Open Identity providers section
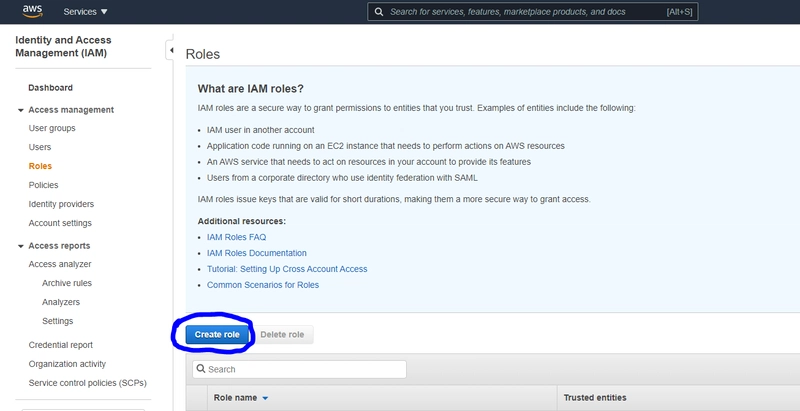The width and height of the screenshot is (800, 411). (x=61, y=204)
